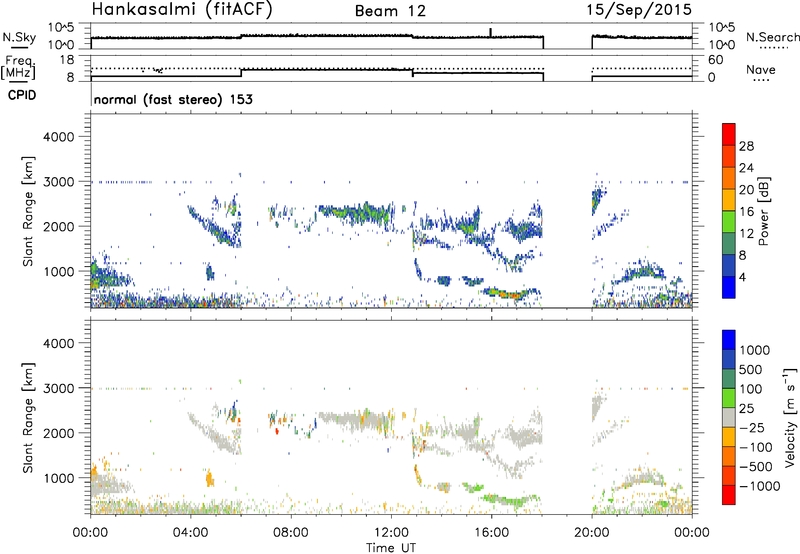Click the Hankasalmi (fitACF) title
The height and width of the screenshot is (554, 800).
(x=182, y=10)
